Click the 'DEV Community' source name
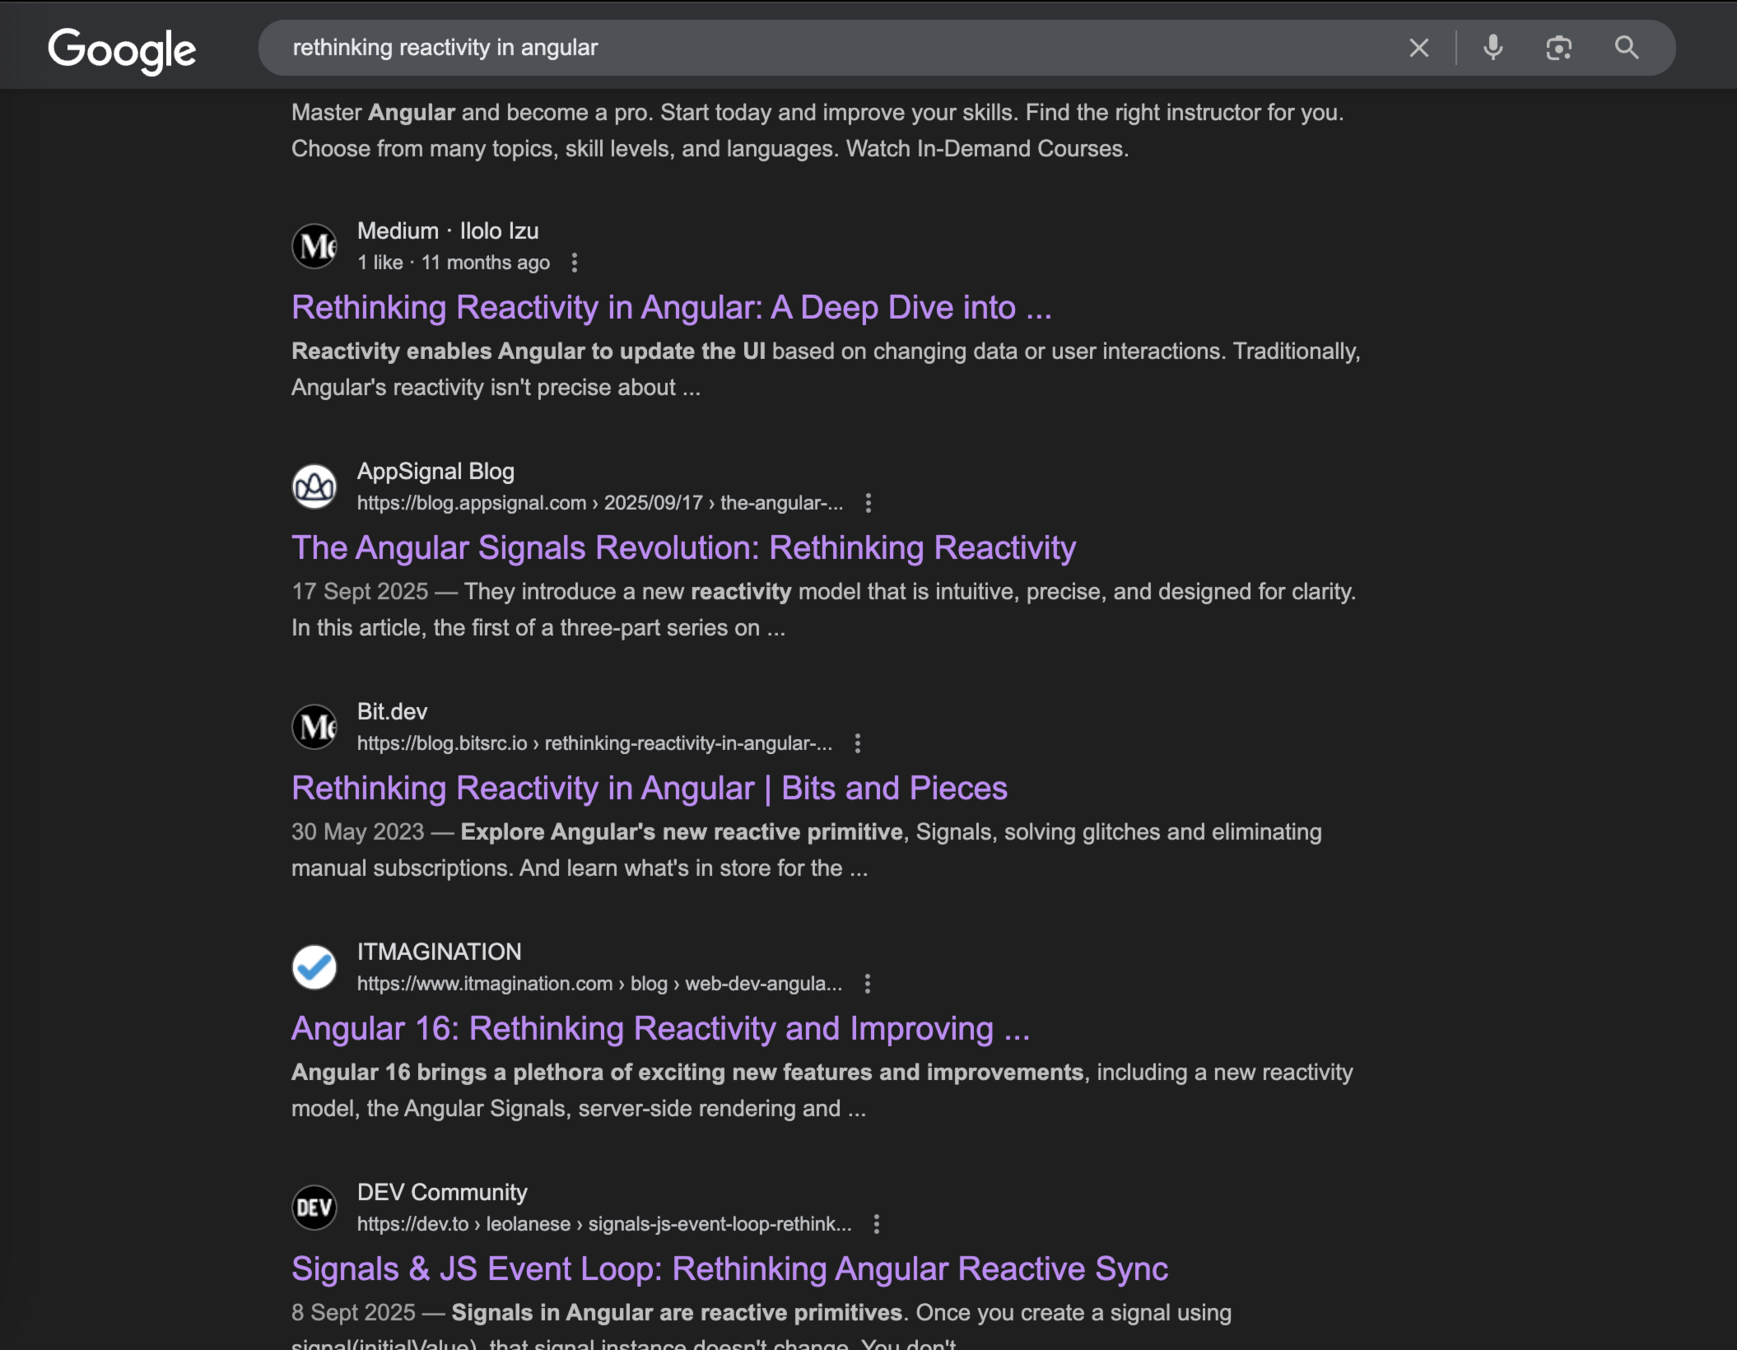The height and width of the screenshot is (1350, 1737). 442,1192
